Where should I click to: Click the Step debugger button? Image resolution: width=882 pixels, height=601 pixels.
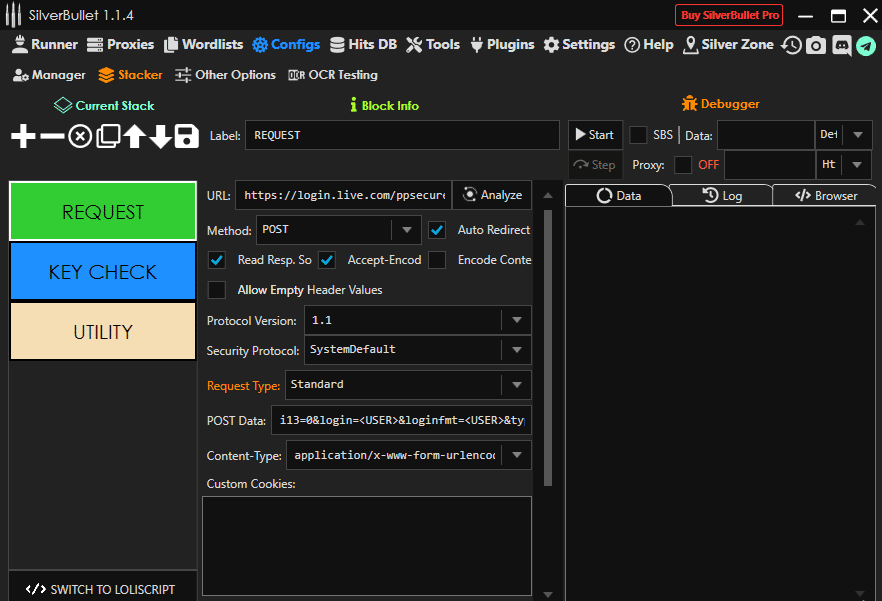tap(595, 165)
